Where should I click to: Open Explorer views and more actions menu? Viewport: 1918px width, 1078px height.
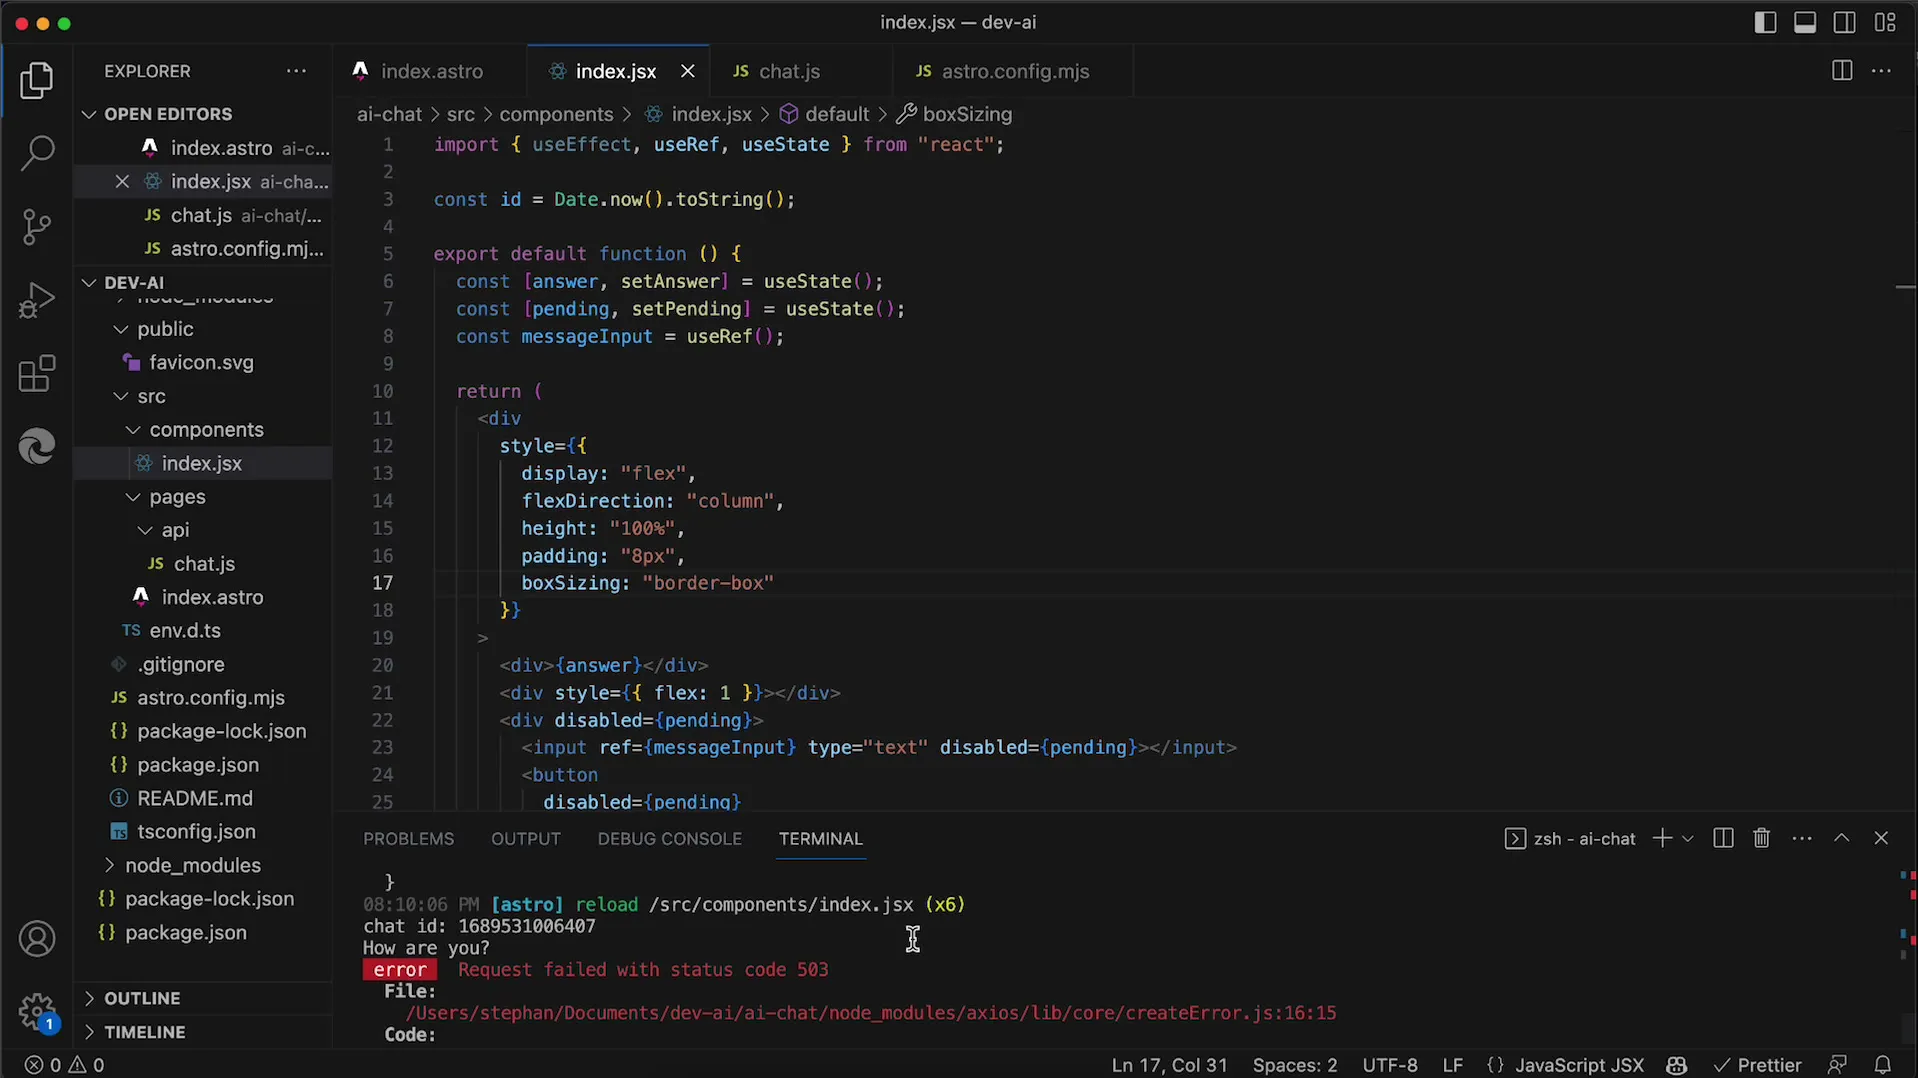(x=296, y=71)
